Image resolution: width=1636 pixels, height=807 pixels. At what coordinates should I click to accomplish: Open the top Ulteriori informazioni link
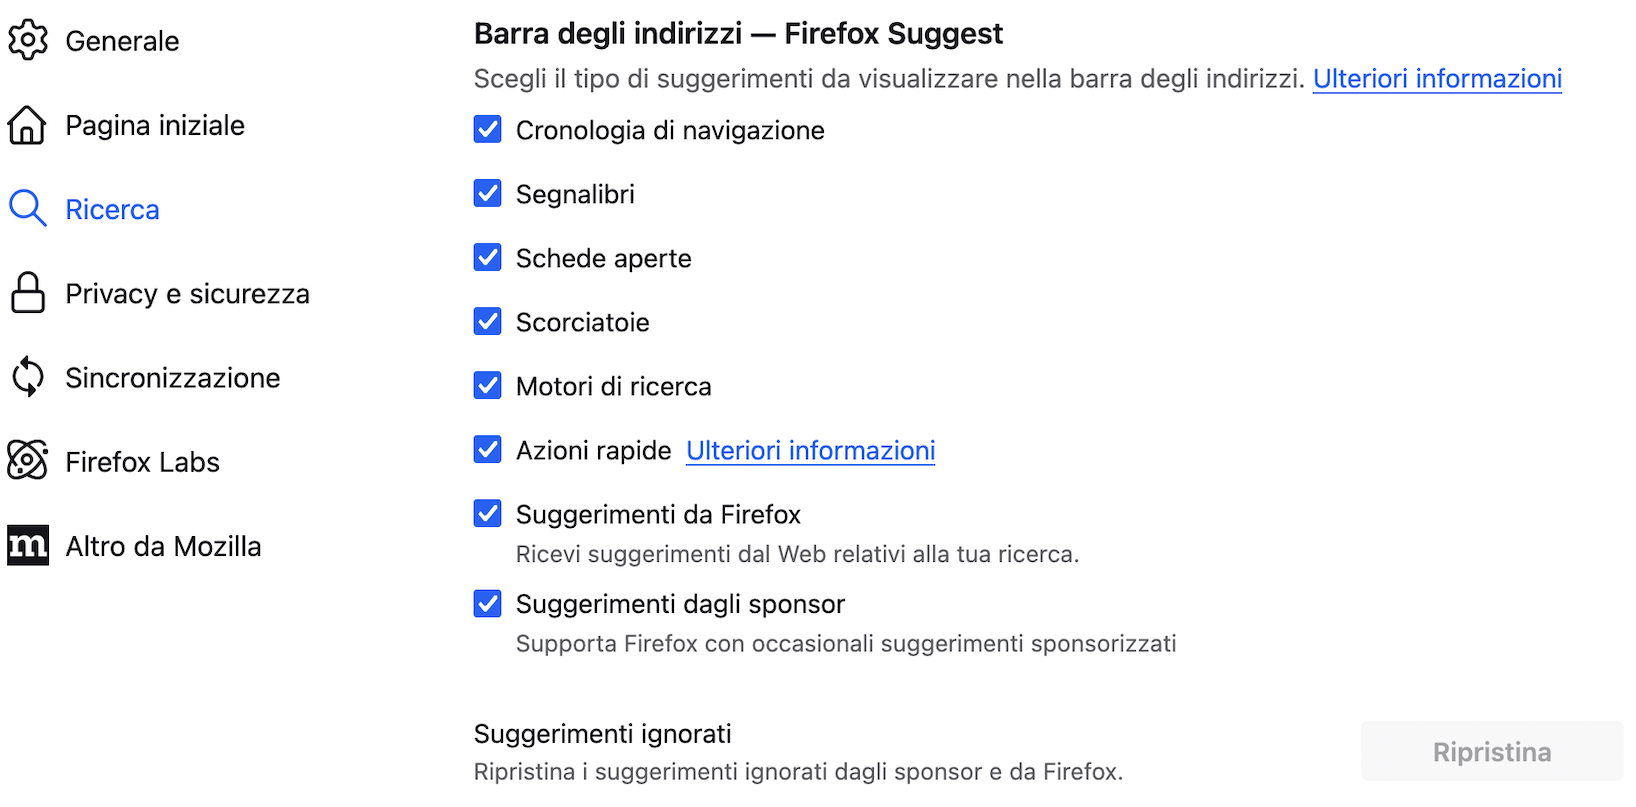point(1437,78)
